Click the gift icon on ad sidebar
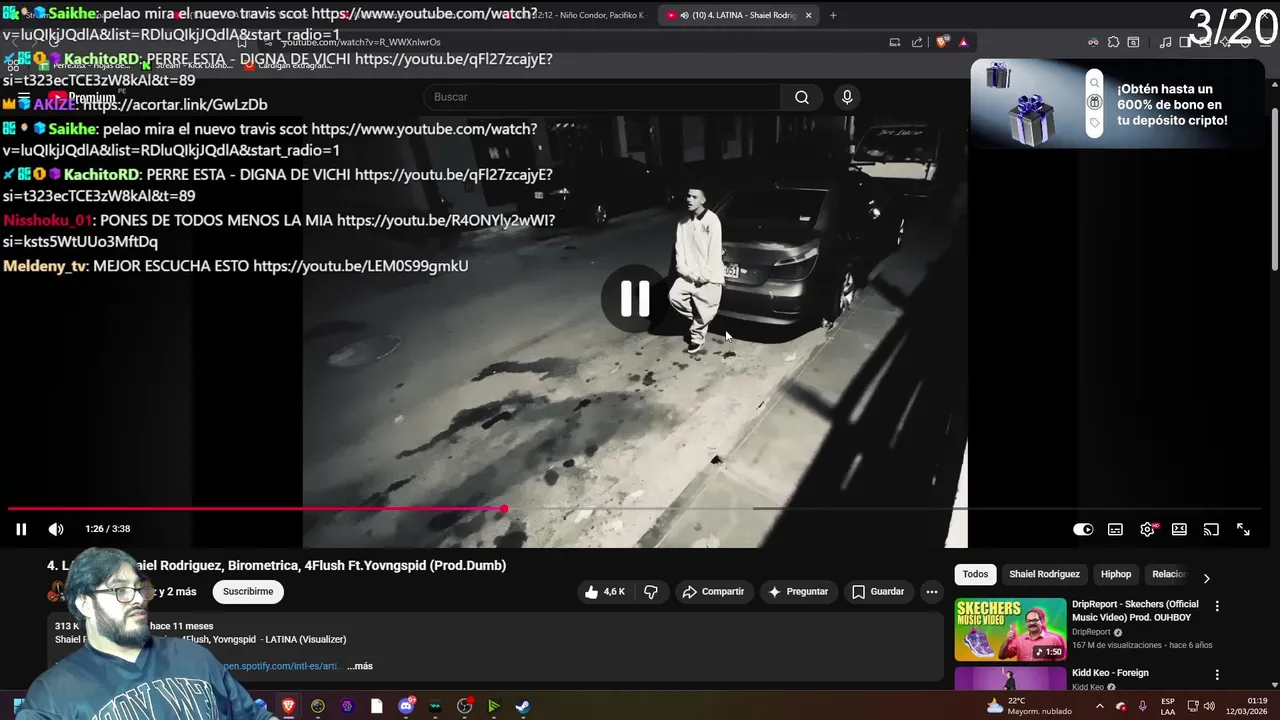The height and width of the screenshot is (720, 1280). click(x=1095, y=102)
